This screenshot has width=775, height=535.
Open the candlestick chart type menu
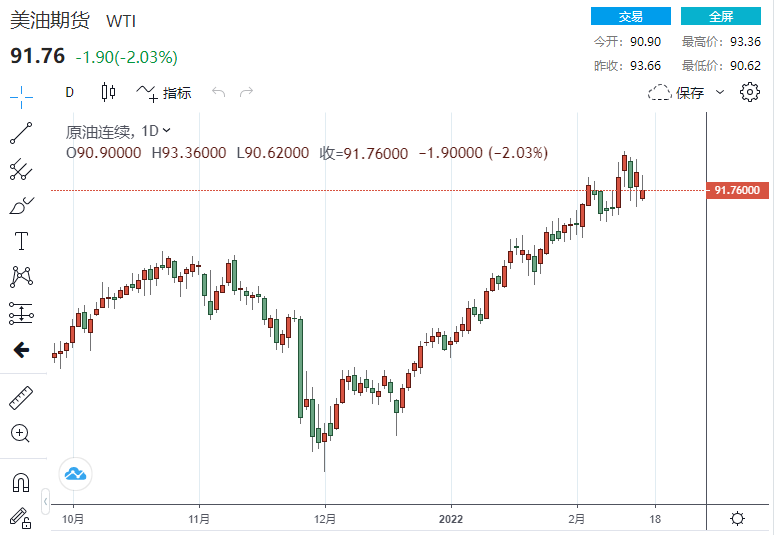(x=108, y=93)
